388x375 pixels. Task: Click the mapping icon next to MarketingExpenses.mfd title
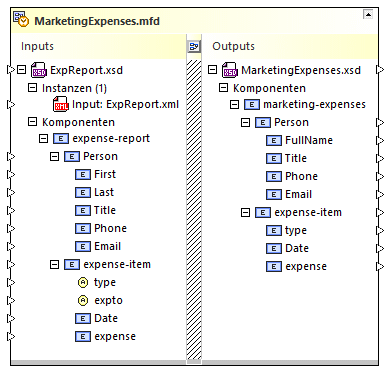point(21,19)
